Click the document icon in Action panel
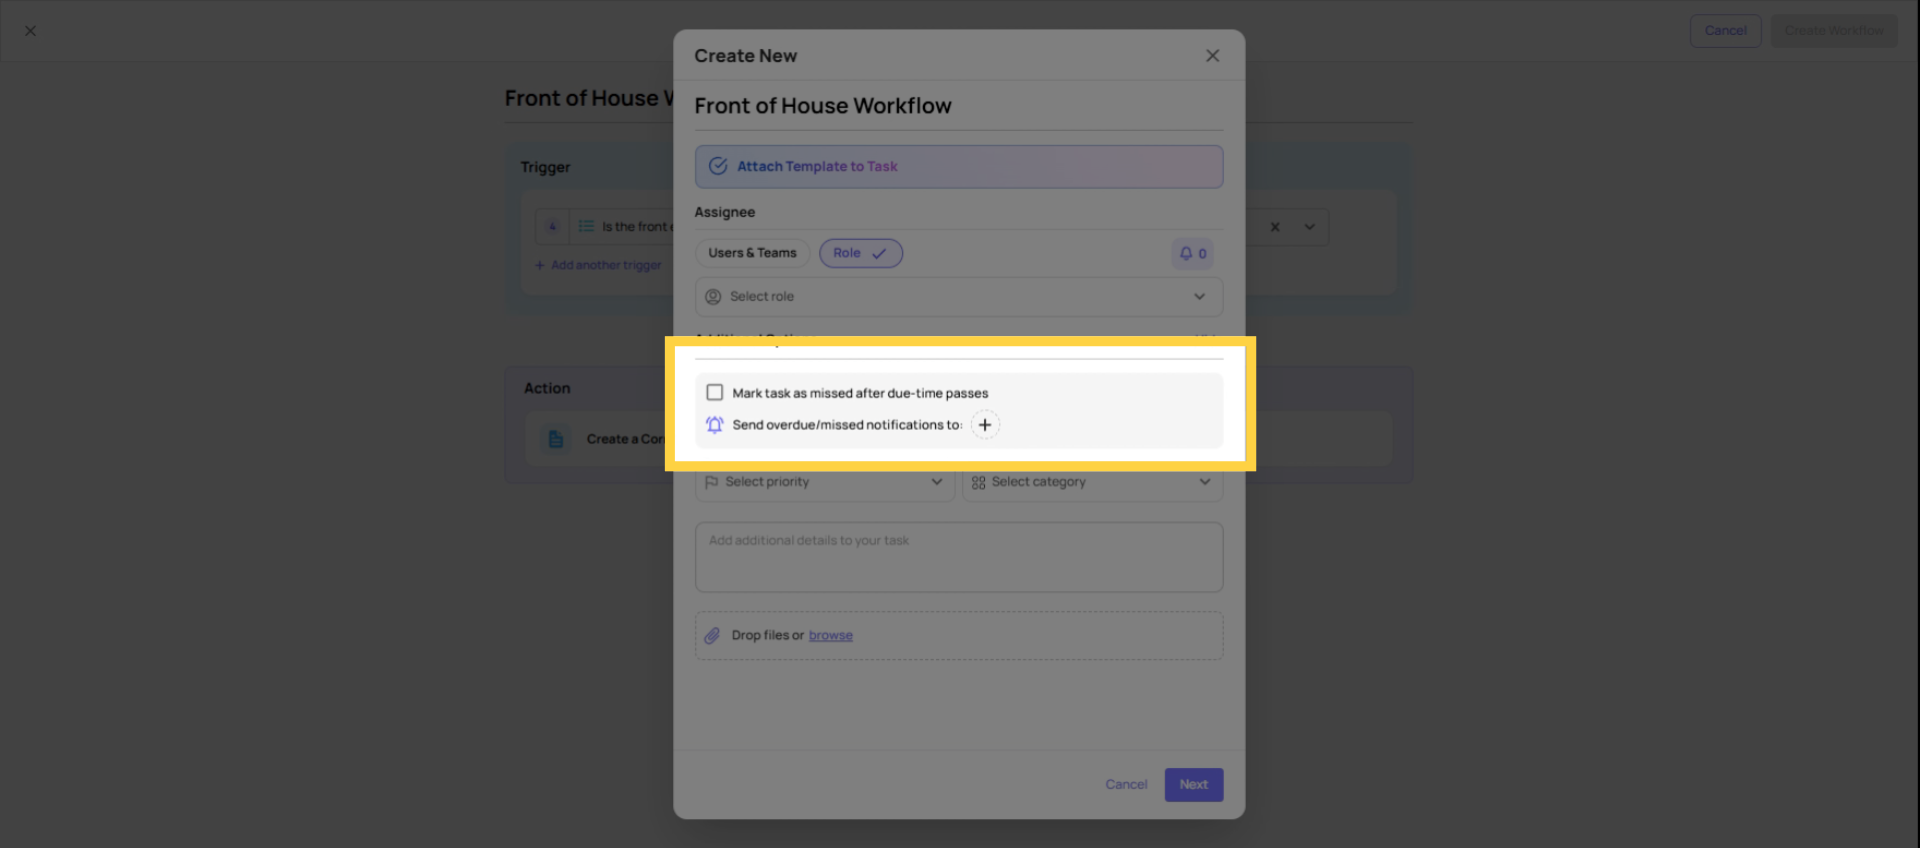Viewport: 1920px width, 848px height. pyautogui.click(x=556, y=439)
